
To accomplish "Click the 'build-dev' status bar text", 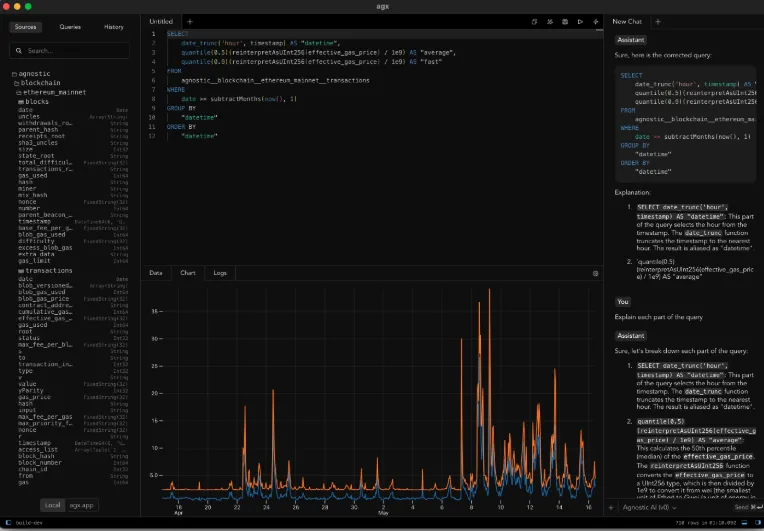I will (29, 523).
